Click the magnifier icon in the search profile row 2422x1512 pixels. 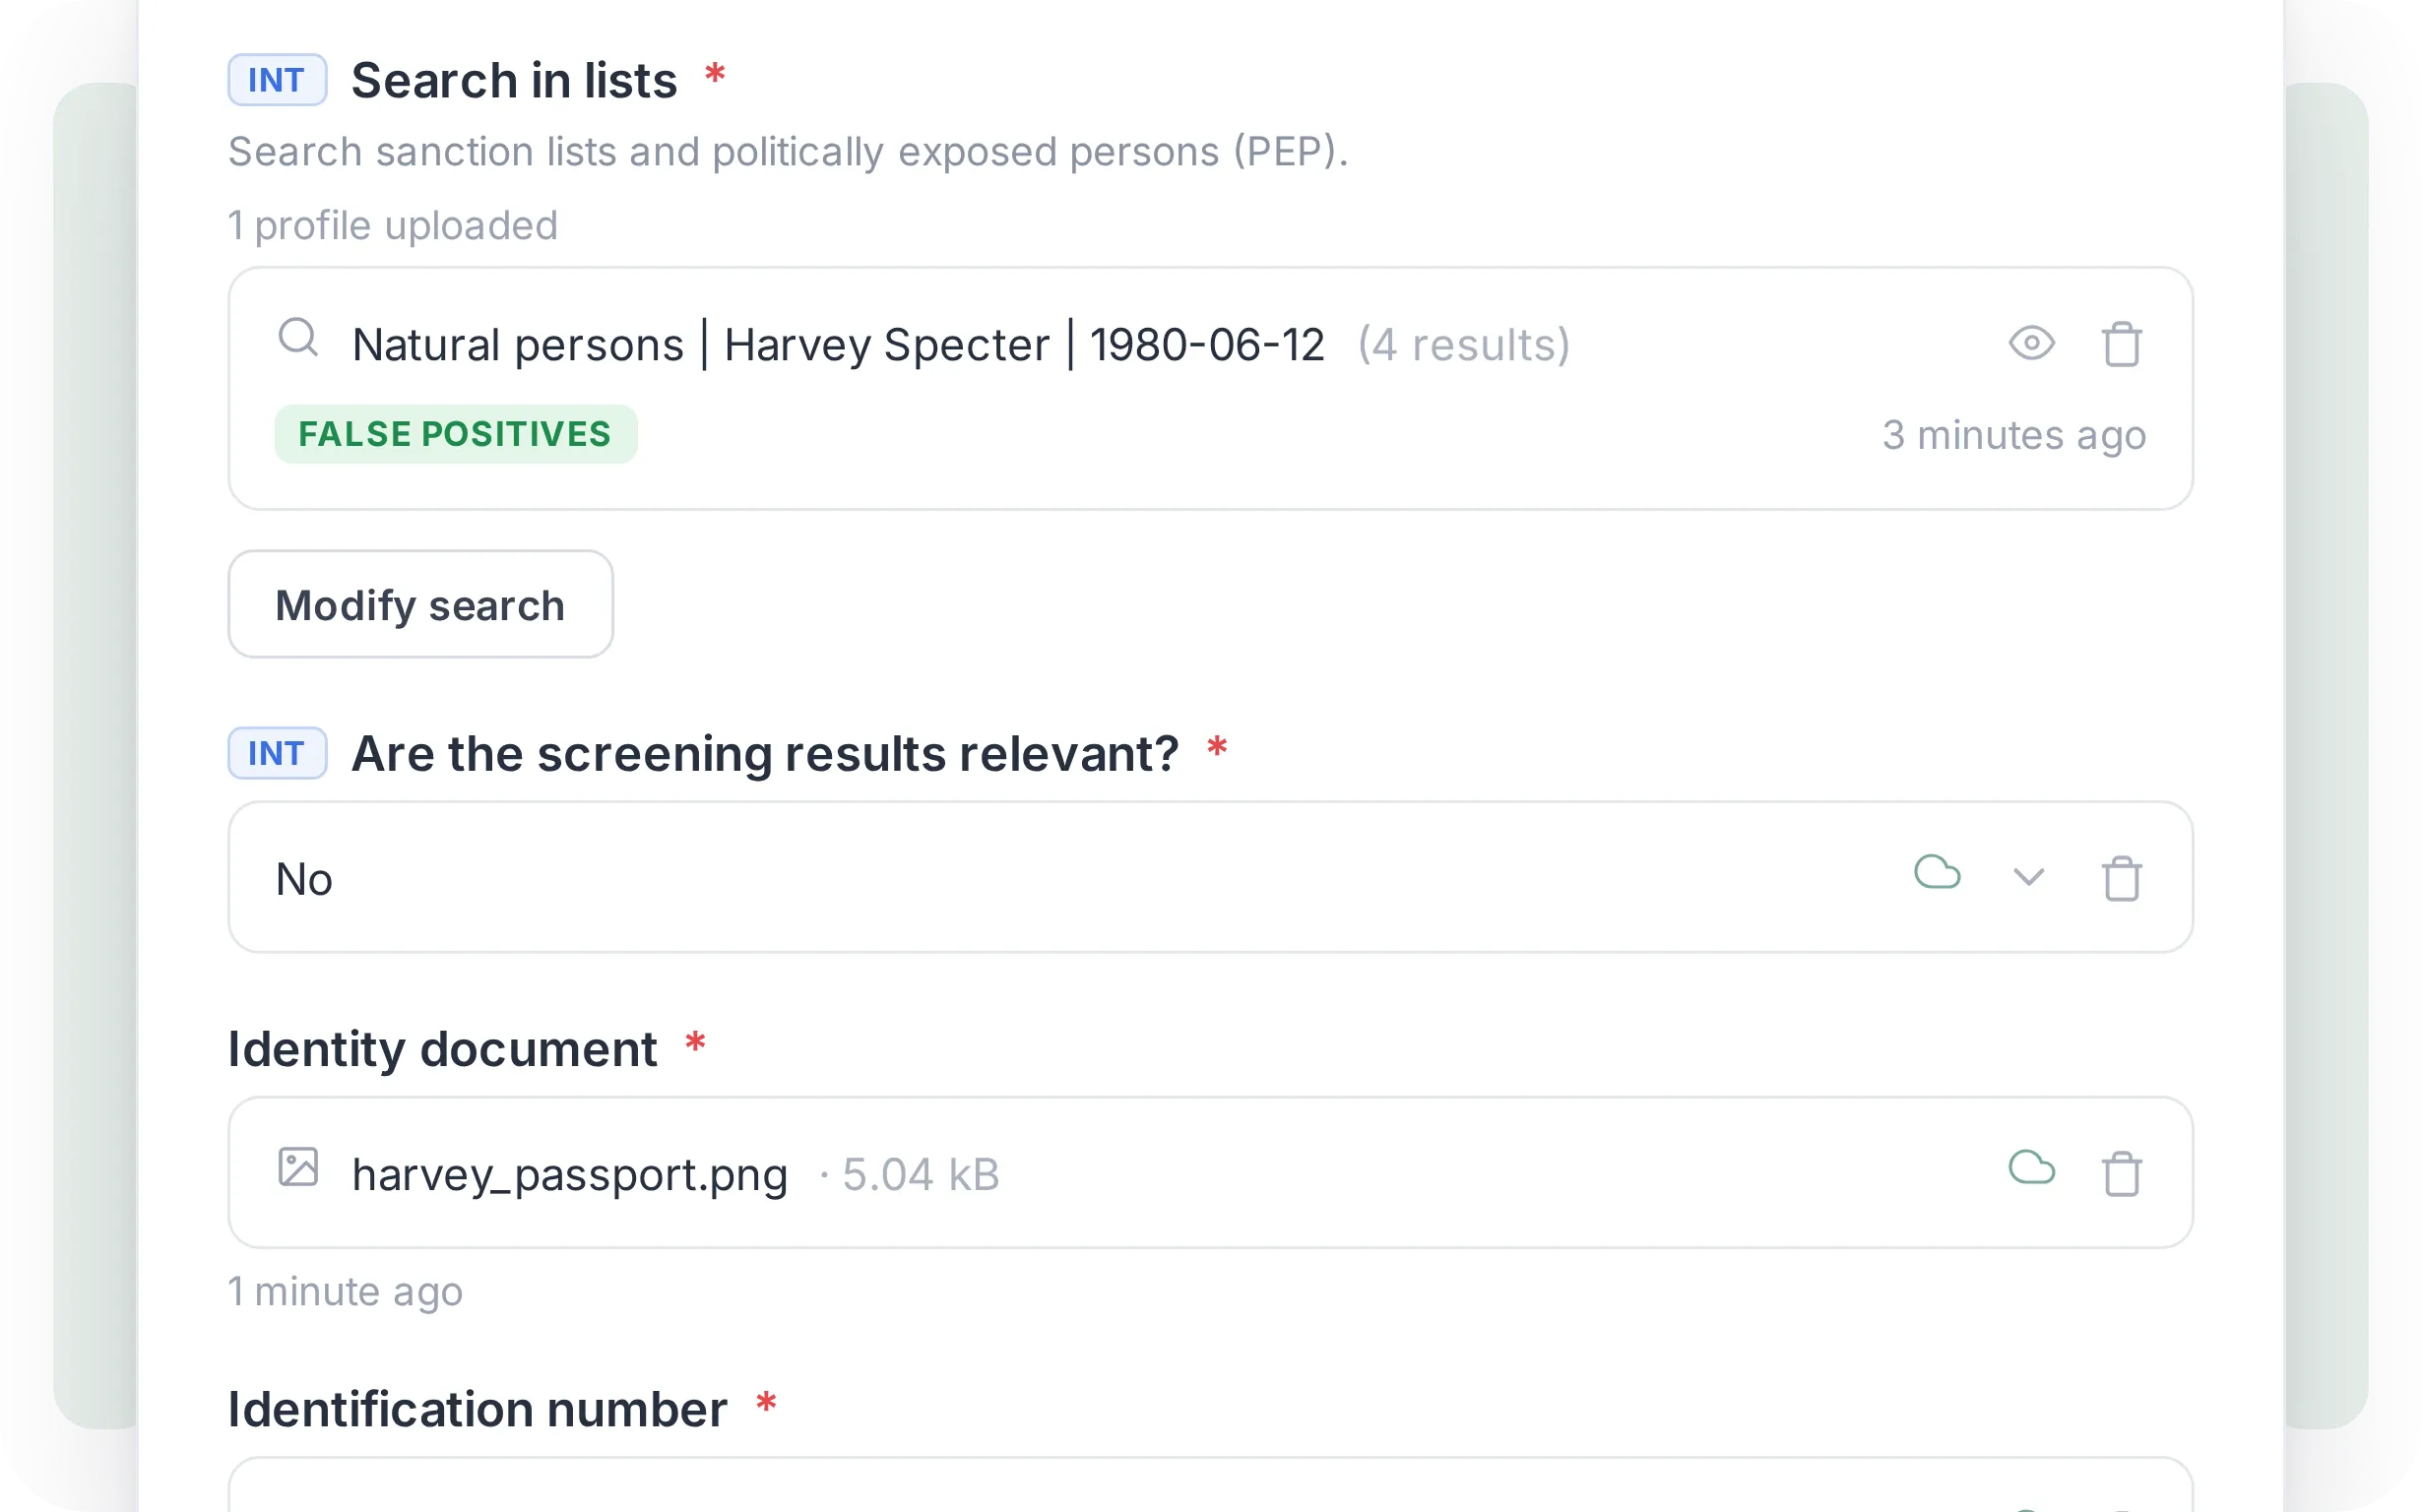click(x=298, y=338)
